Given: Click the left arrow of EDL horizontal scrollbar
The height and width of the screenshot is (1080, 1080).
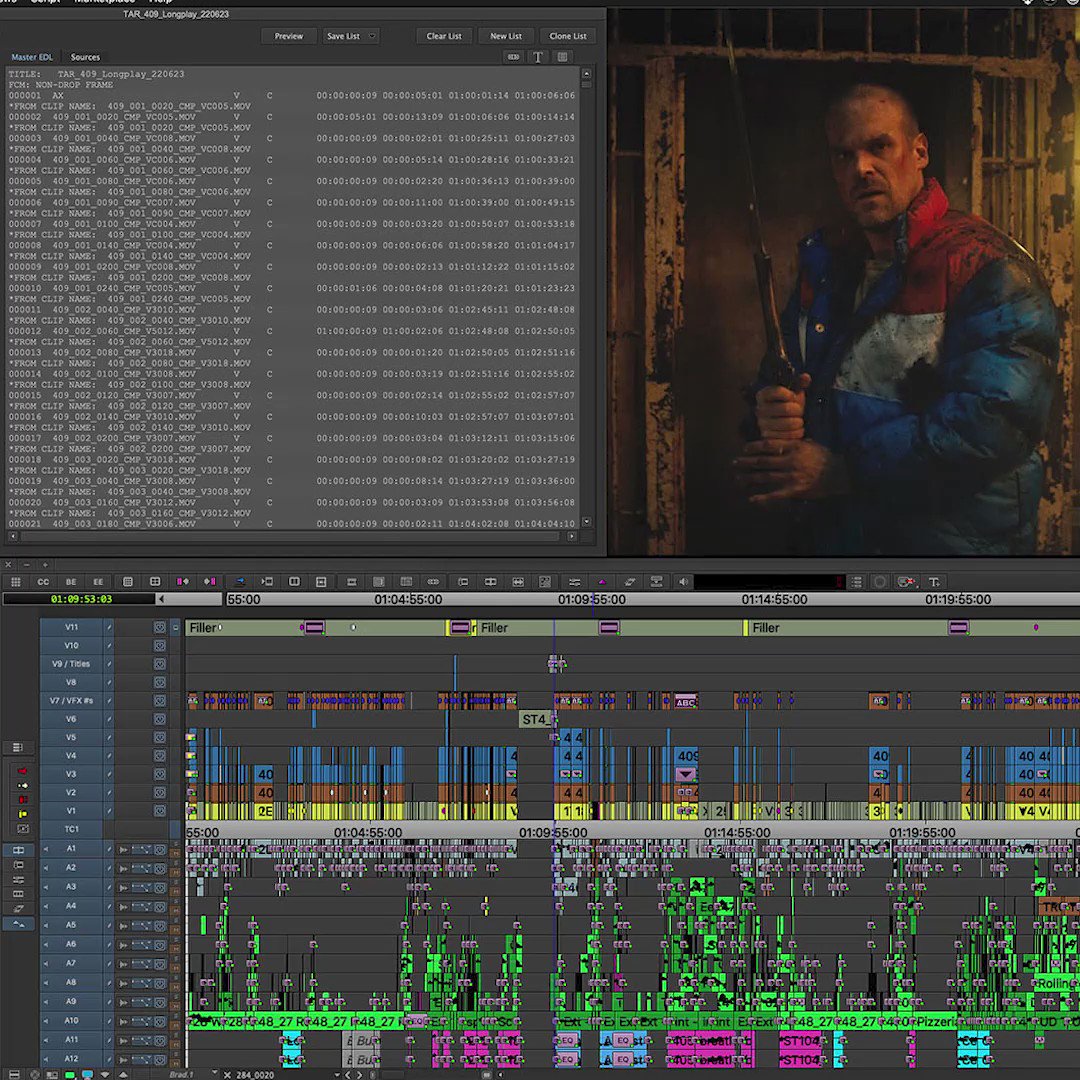Looking at the screenshot, I should tap(12, 536).
